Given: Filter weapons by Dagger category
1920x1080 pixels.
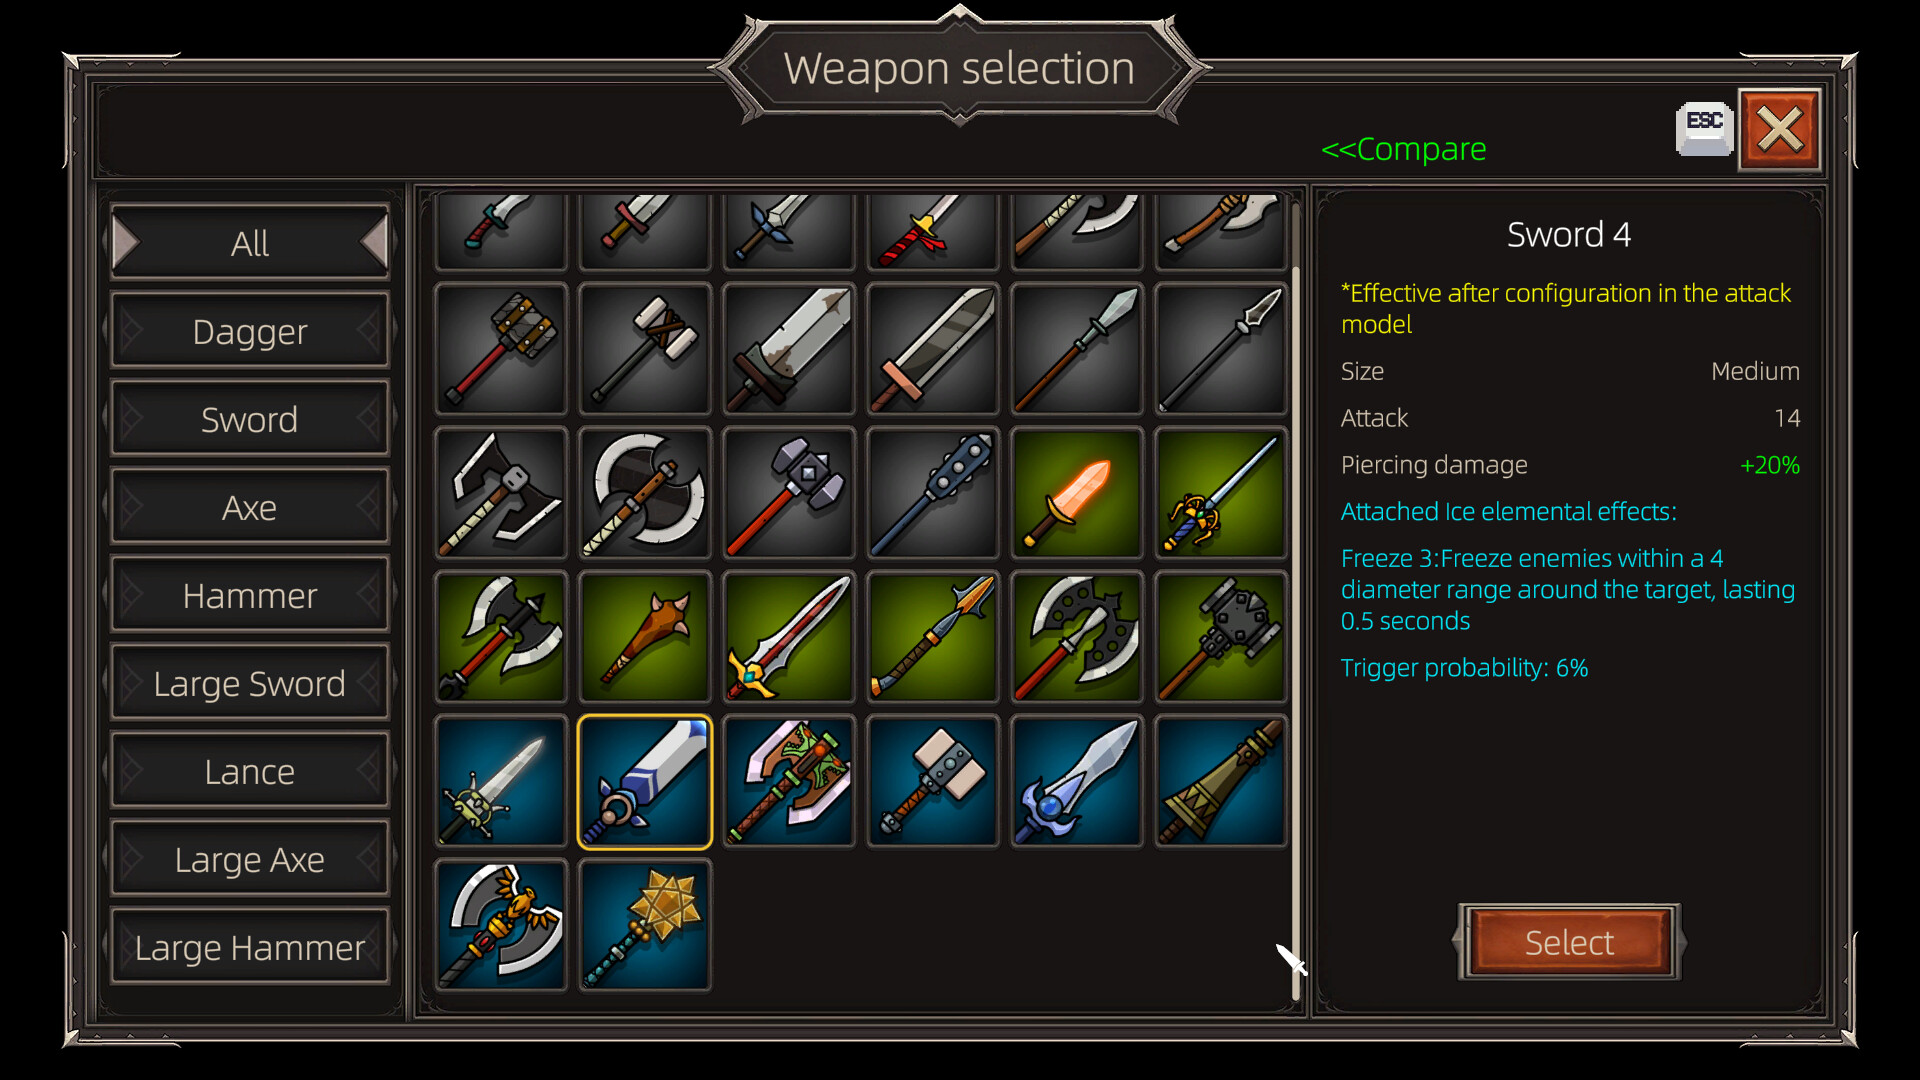Looking at the screenshot, I should (250, 331).
